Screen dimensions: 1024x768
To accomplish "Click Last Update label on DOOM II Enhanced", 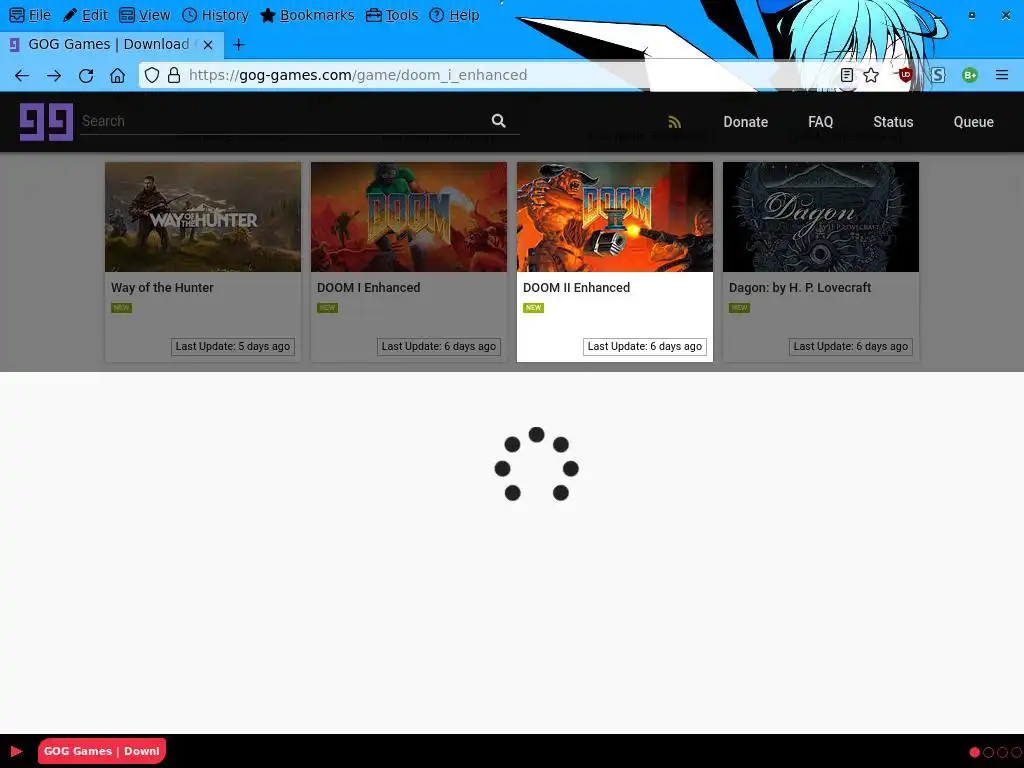I will coord(645,347).
